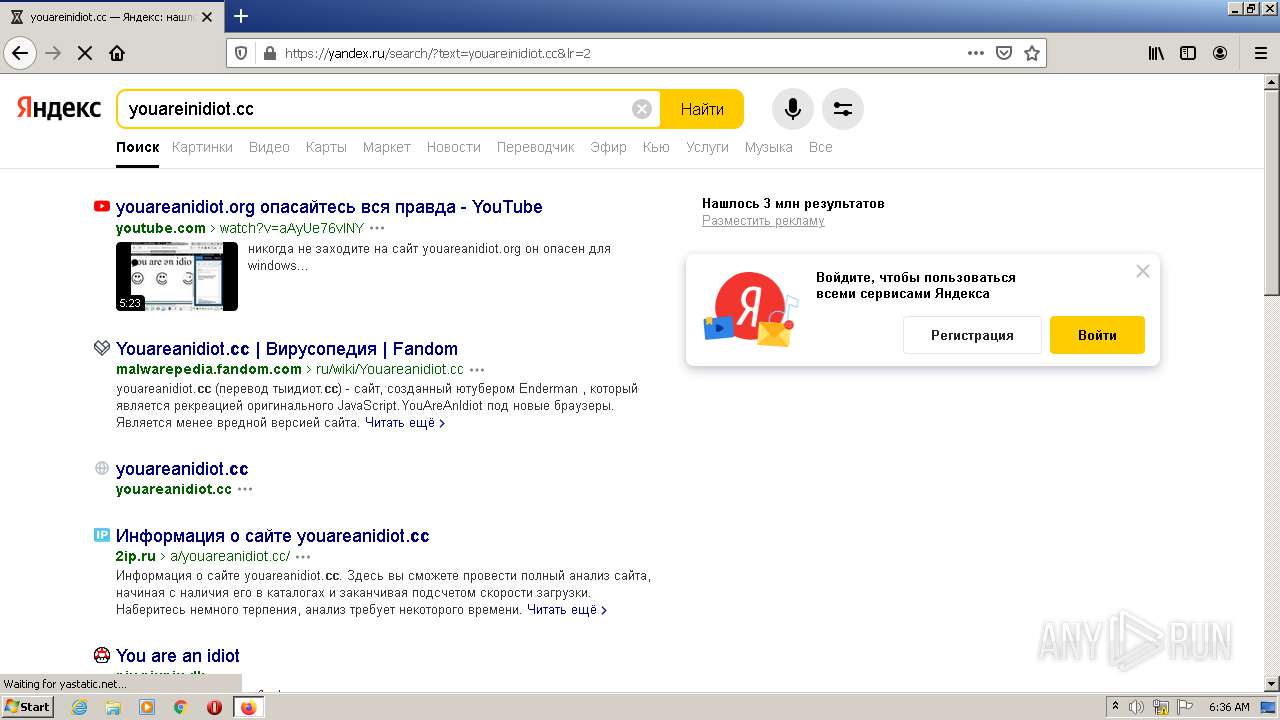Click the Яндекс logo
Screen dimensions: 1280x720
tap(58, 108)
